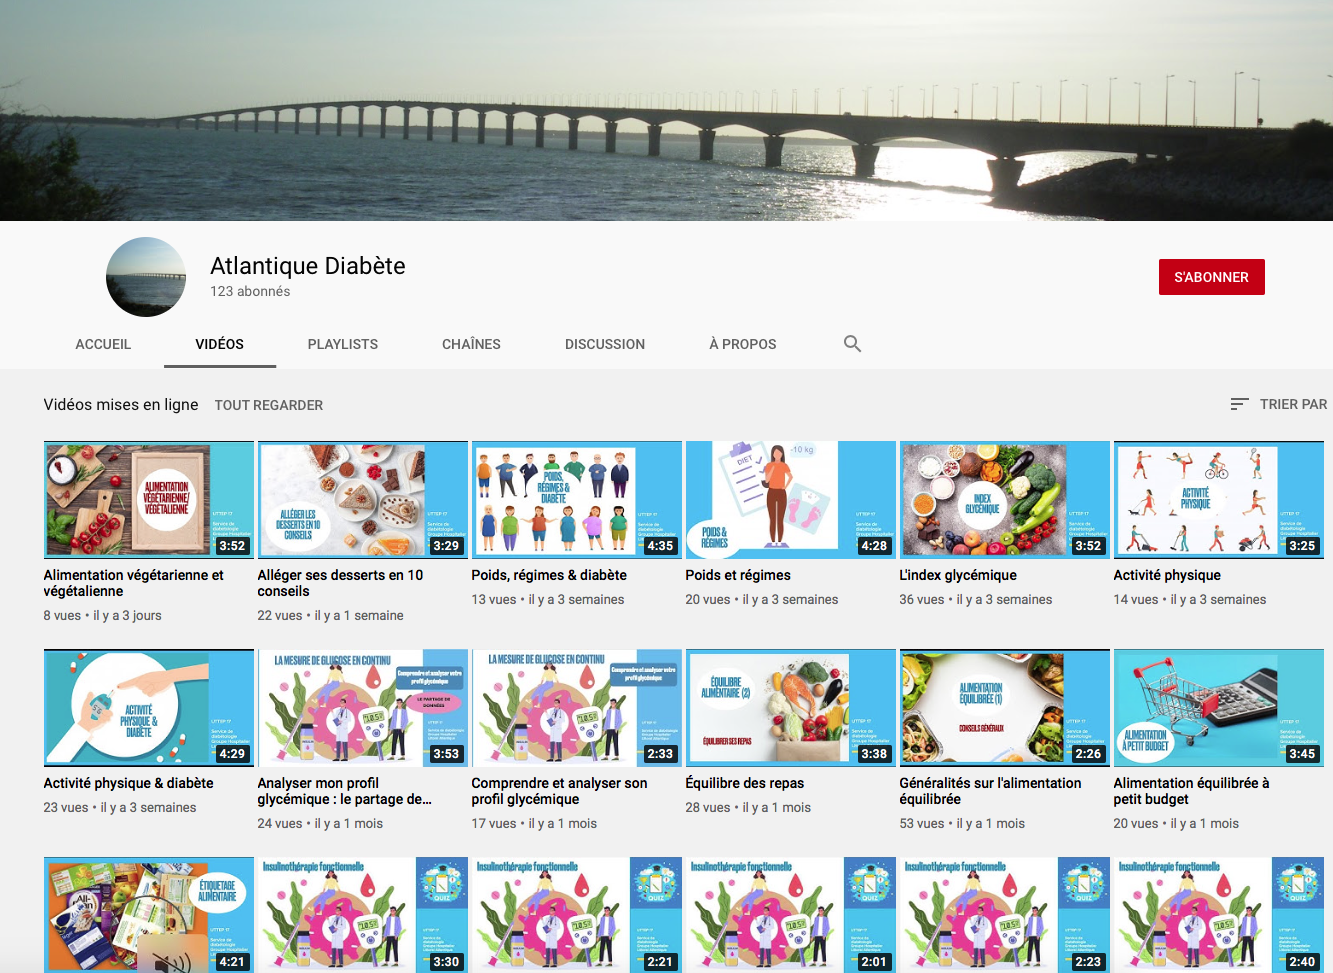
Task: Click the Activité physique & diabète title
Action: click(x=128, y=783)
